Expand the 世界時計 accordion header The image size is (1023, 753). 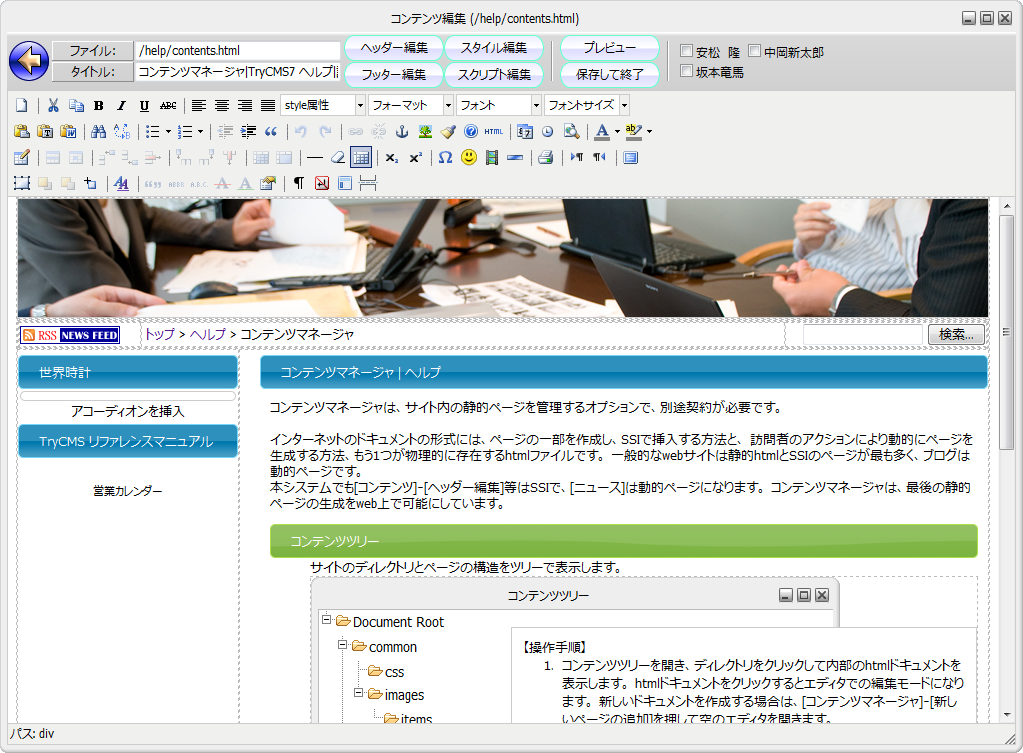[x=127, y=372]
